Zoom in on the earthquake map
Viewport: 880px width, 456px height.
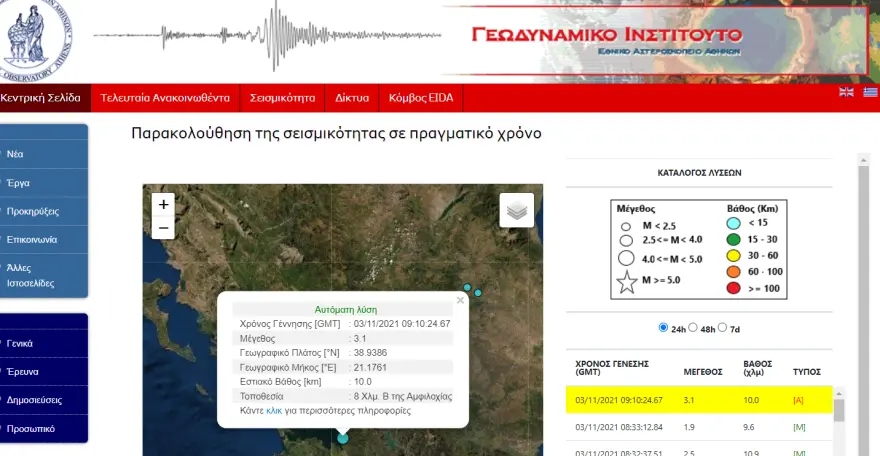(x=164, y=204)
